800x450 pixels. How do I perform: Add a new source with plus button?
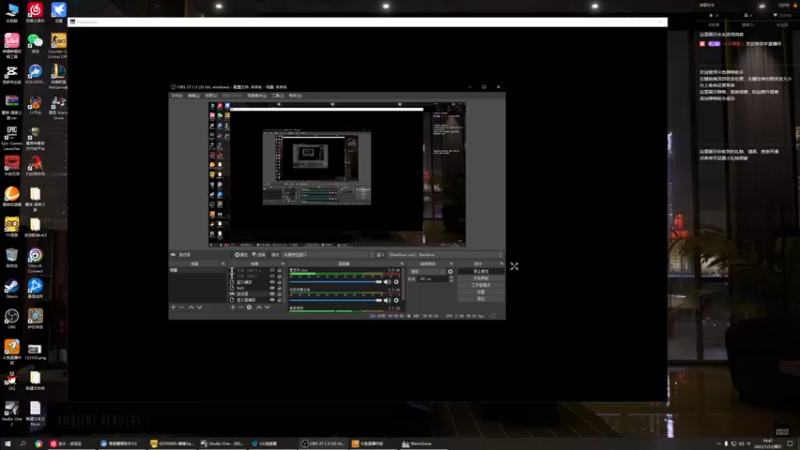233,307
